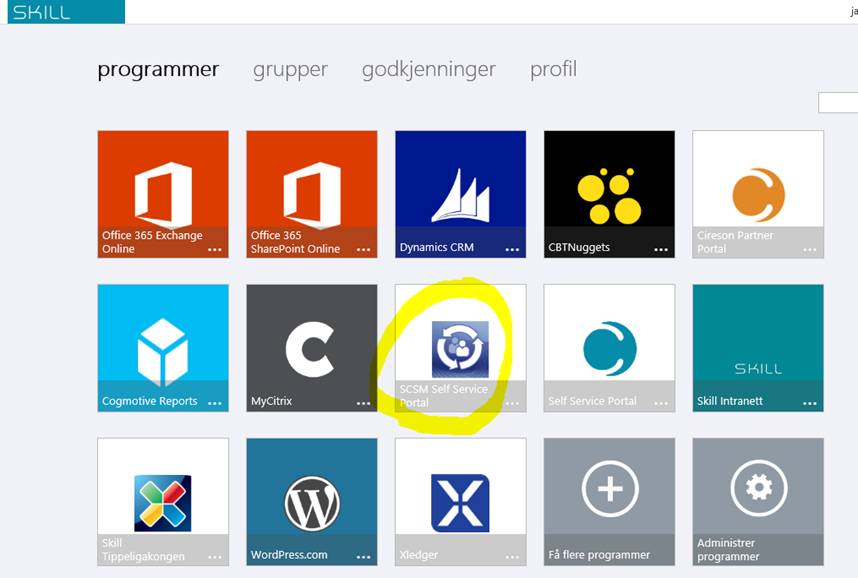Screen dimensions: 858x578
Task: Open the profil tab
Action: pyautogui.click(x=553, y=70)
